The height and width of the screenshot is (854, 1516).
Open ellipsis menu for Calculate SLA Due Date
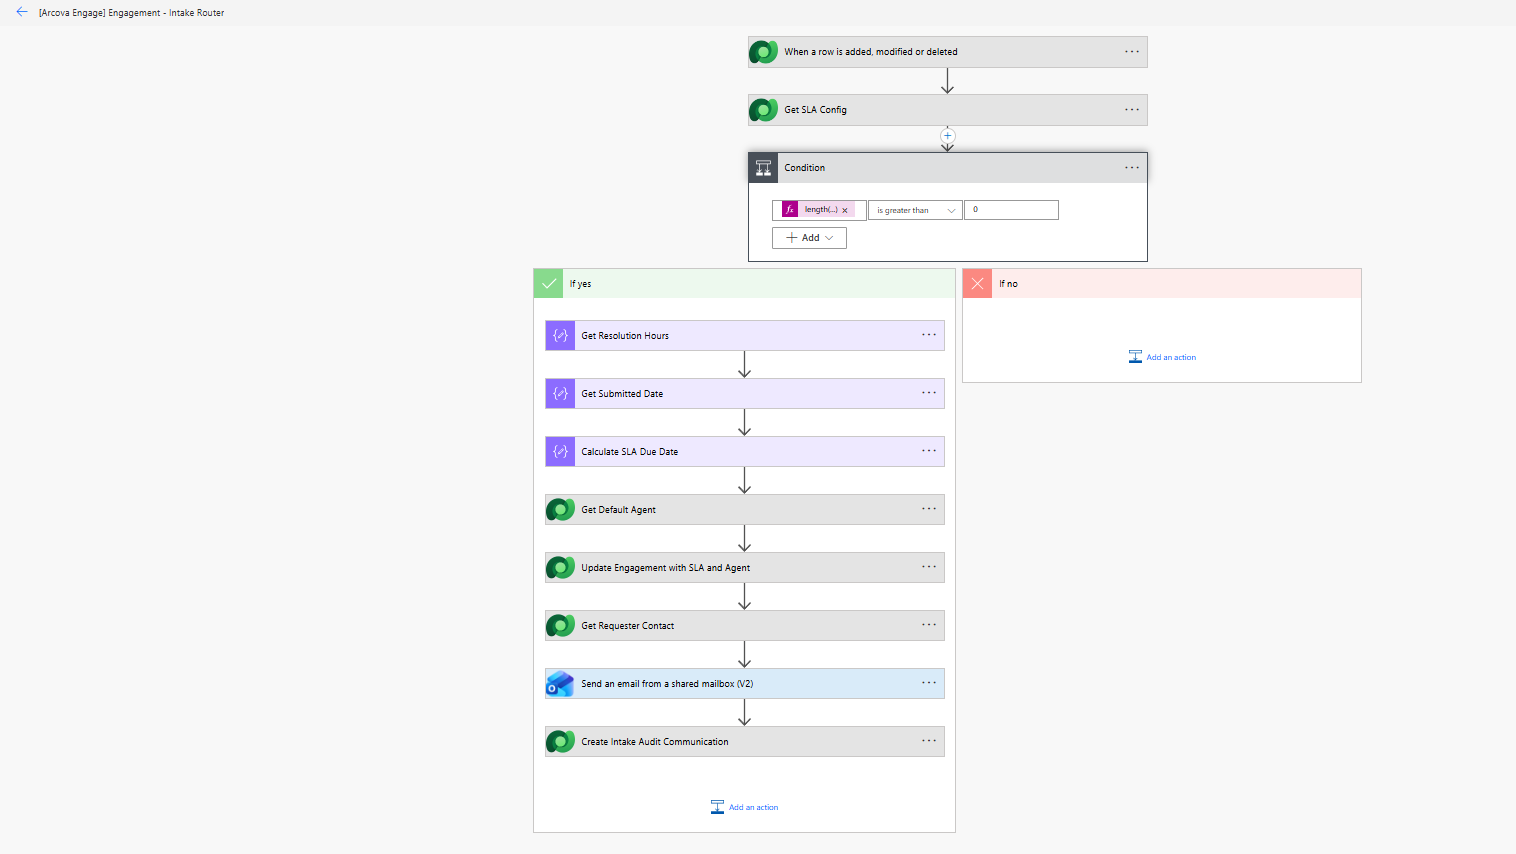coord(929,451)
